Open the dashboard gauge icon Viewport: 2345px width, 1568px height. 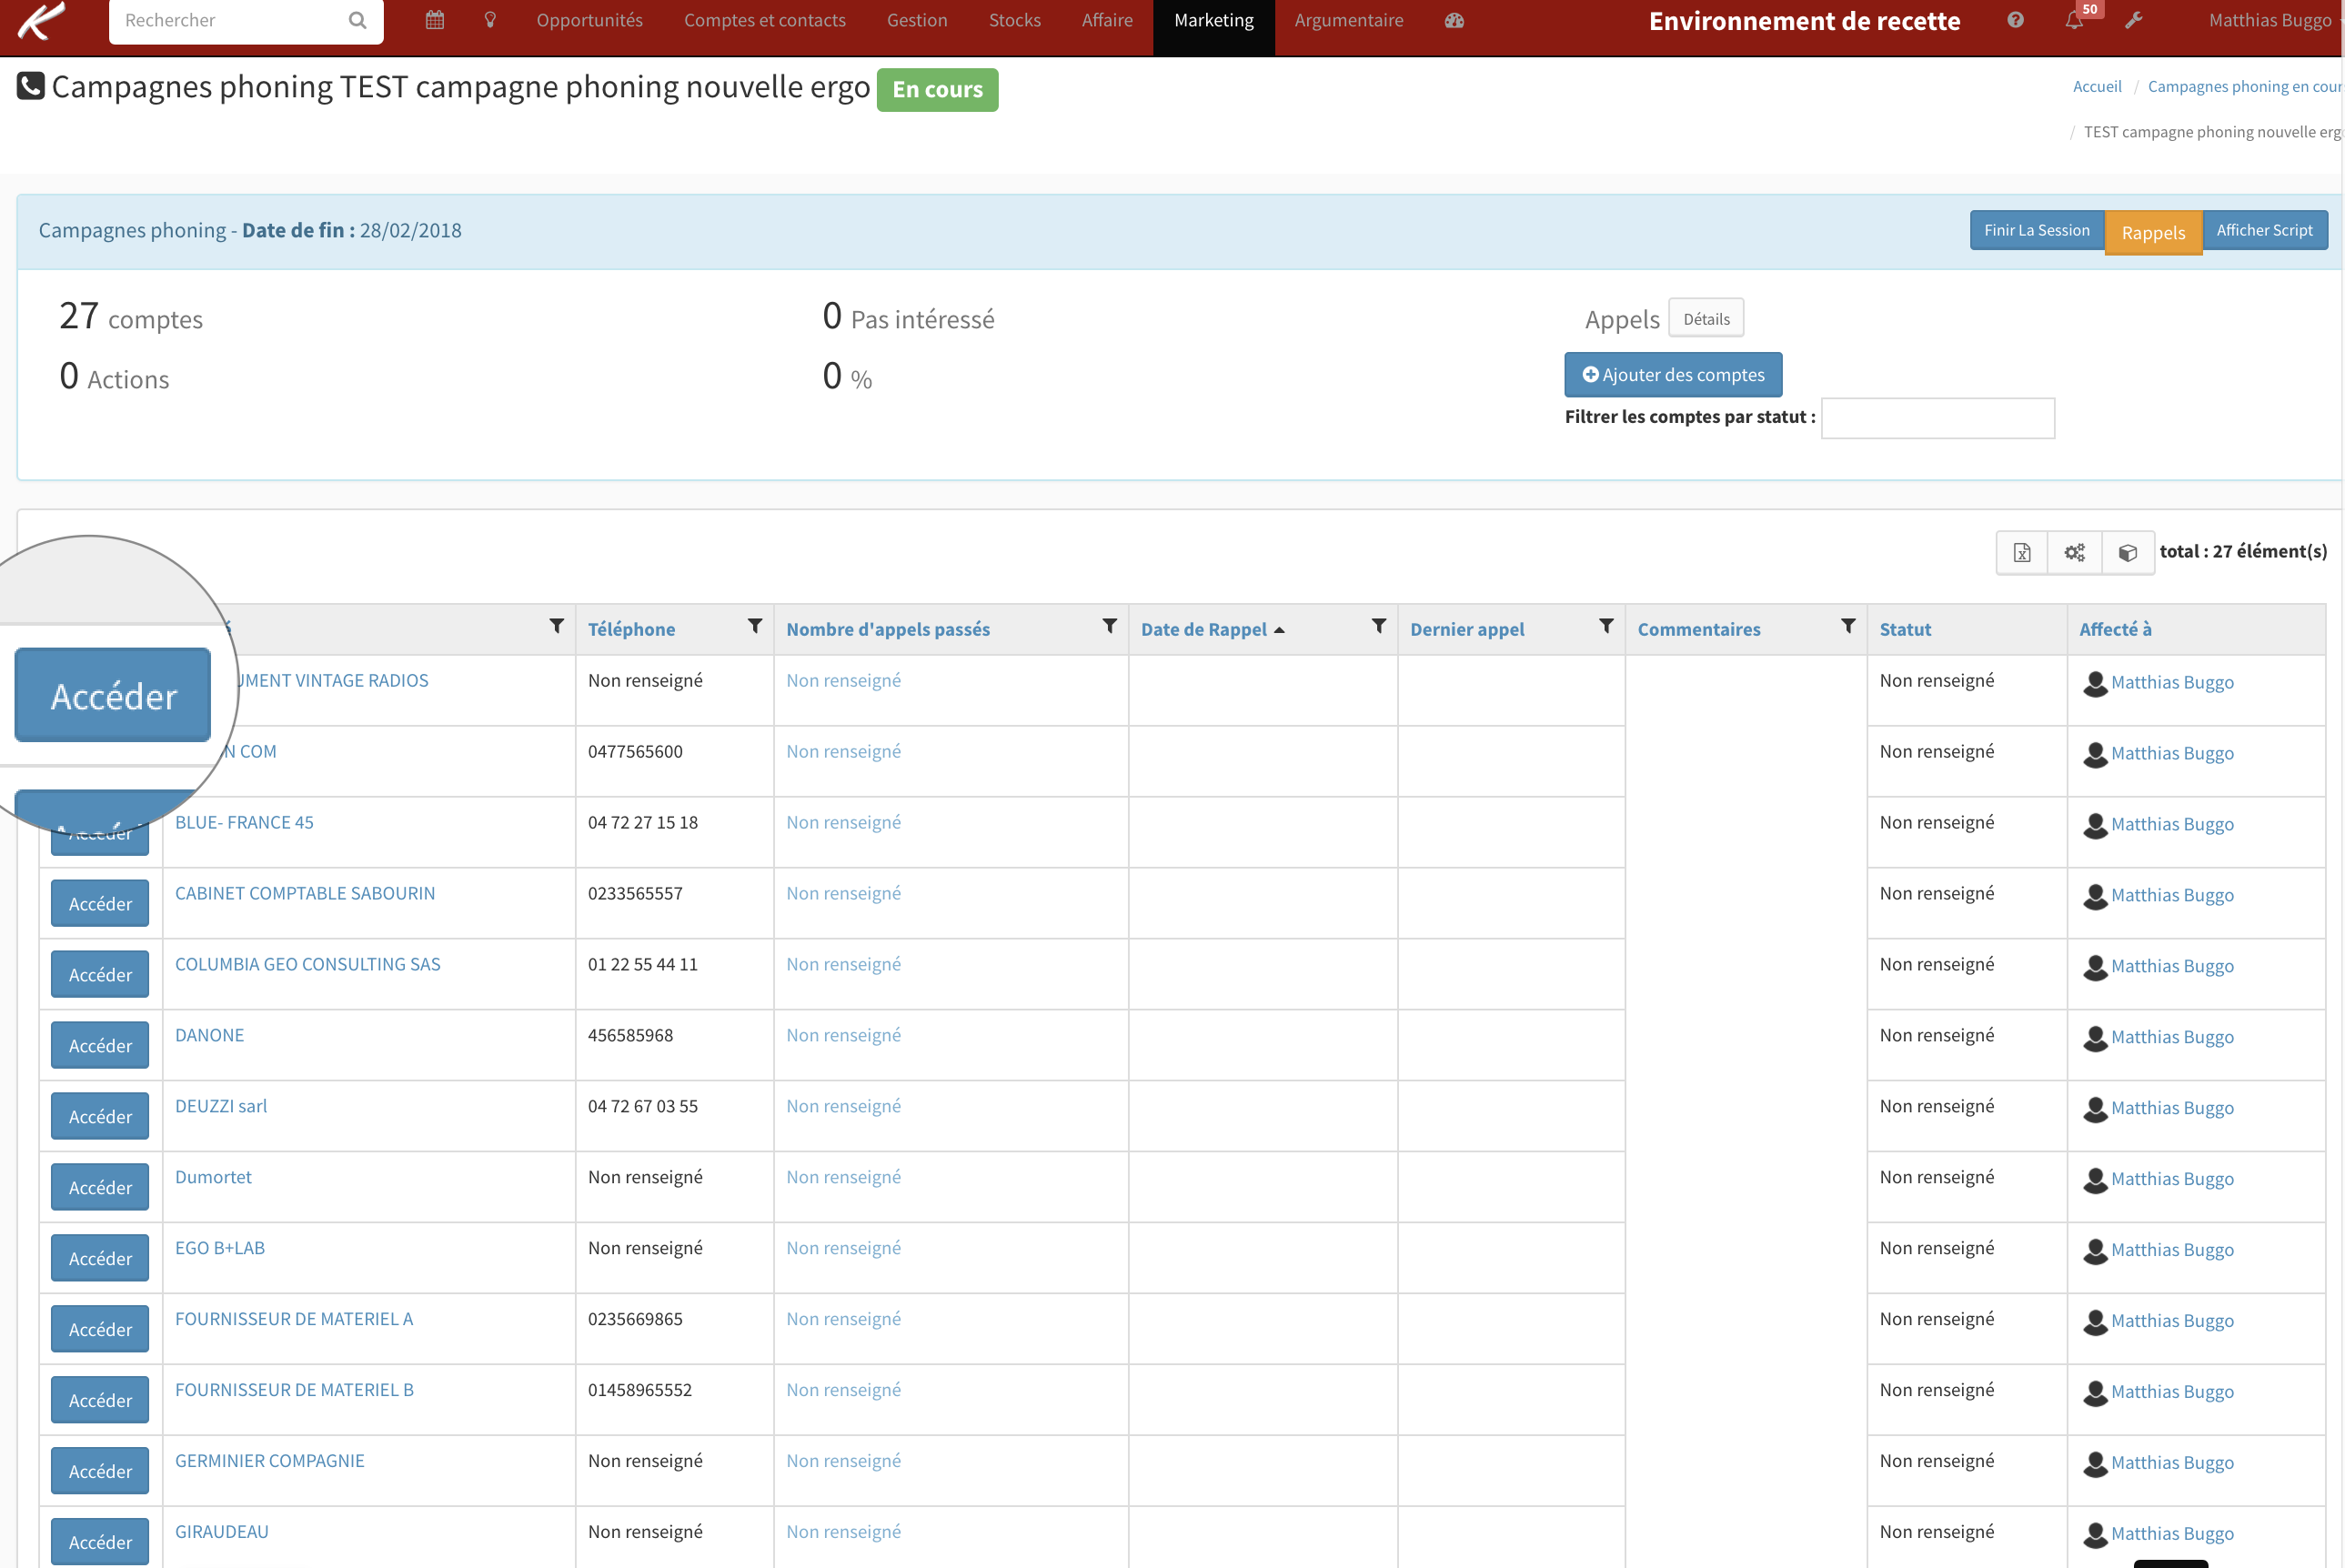1454,20
